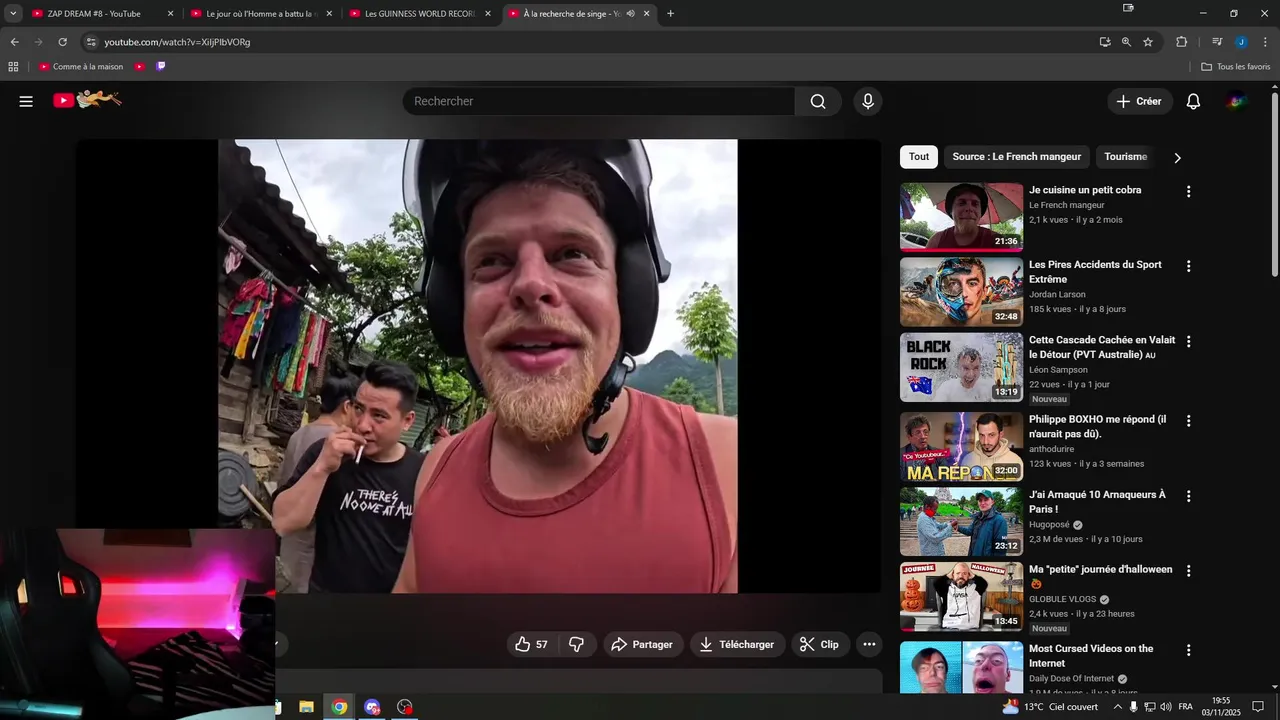
Task: Open "Tous les favoris" folder
Action: tap(1235, 67)
